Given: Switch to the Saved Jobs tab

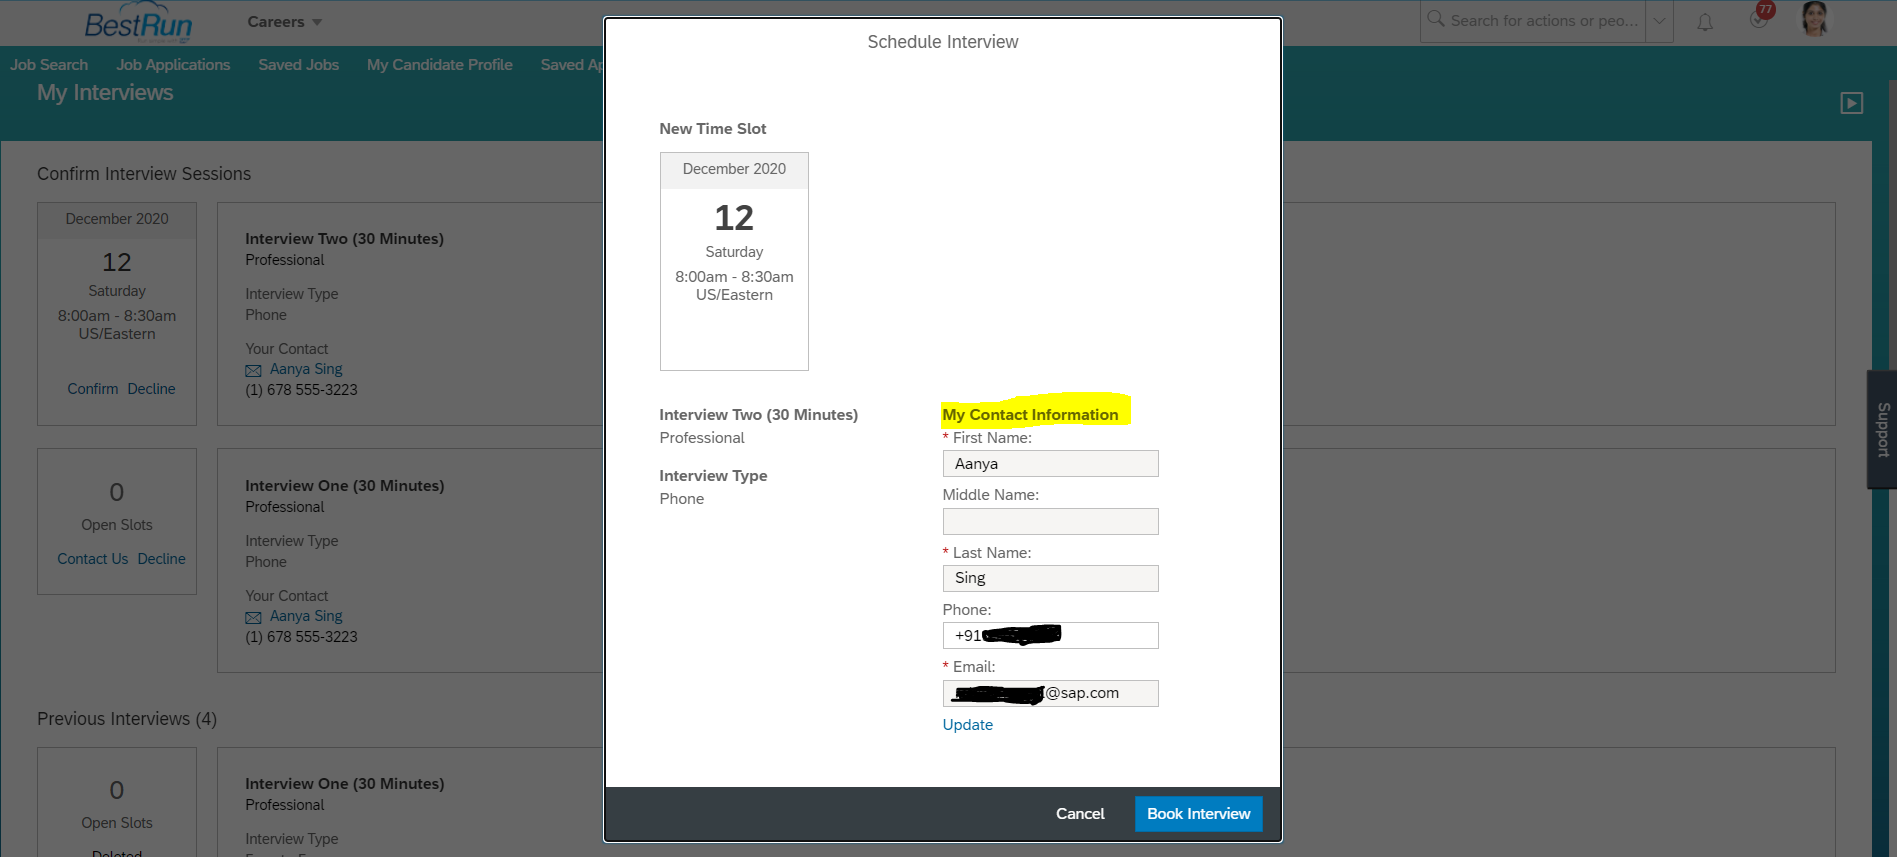Looking at the screenshot, I should click(299, 65).
